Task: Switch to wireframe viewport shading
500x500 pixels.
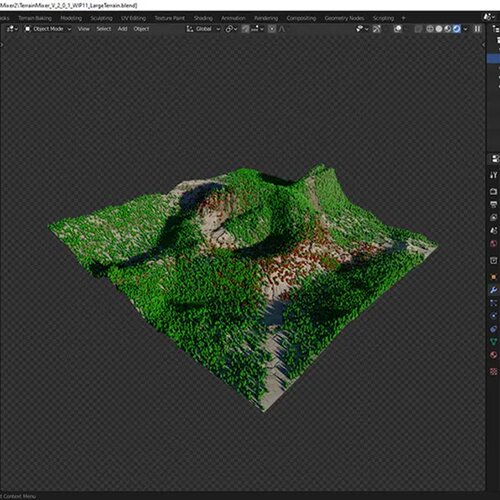Action: pos(430,29)
